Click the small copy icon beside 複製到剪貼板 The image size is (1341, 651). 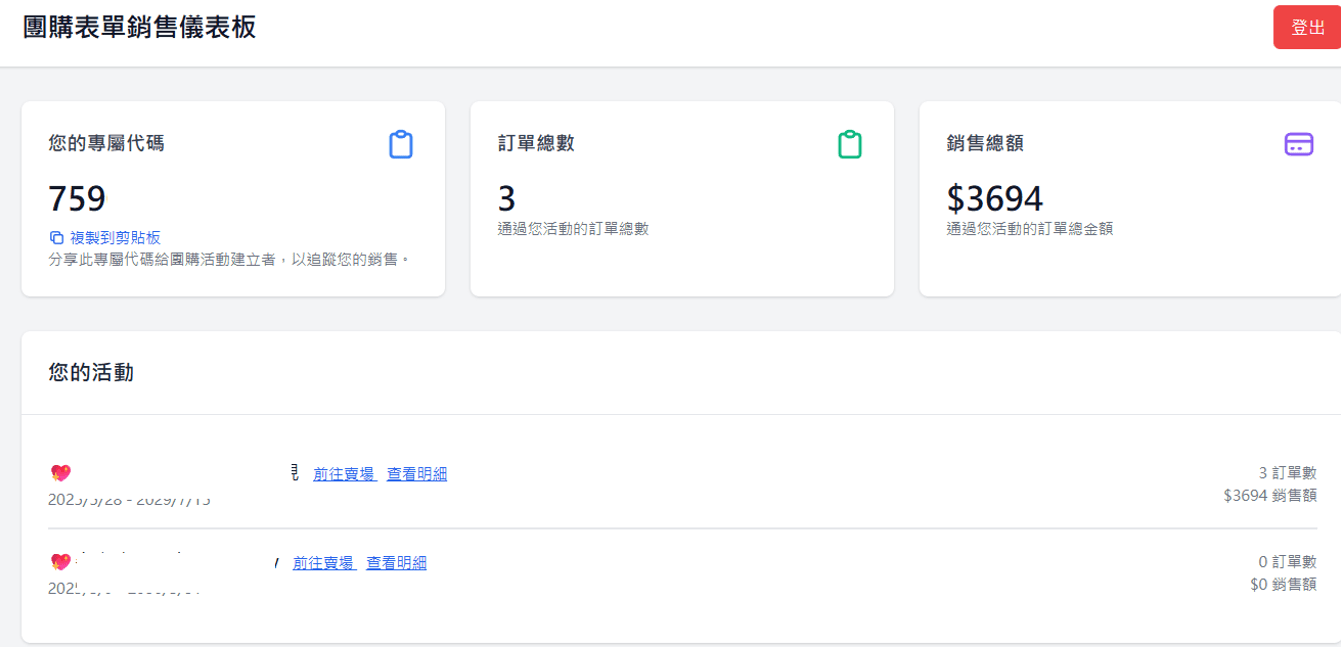56,238
